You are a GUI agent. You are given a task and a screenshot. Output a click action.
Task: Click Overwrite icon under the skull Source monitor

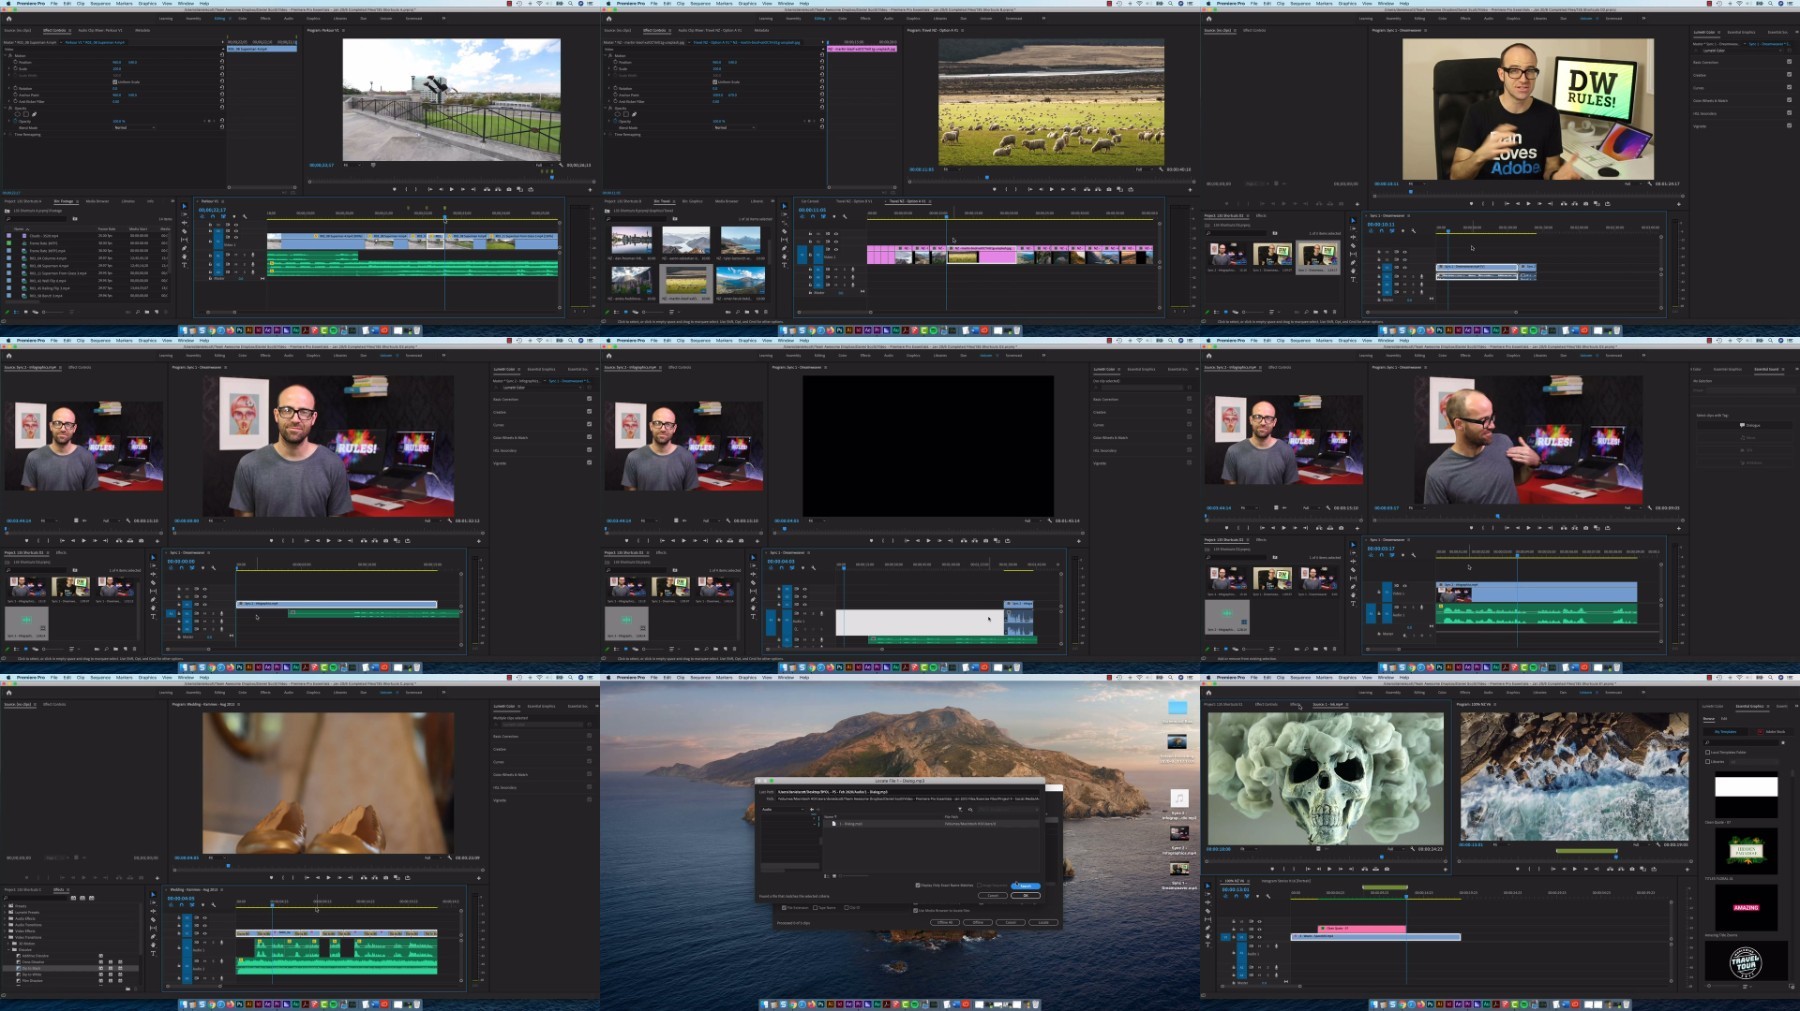click(x=1376, y=869)
